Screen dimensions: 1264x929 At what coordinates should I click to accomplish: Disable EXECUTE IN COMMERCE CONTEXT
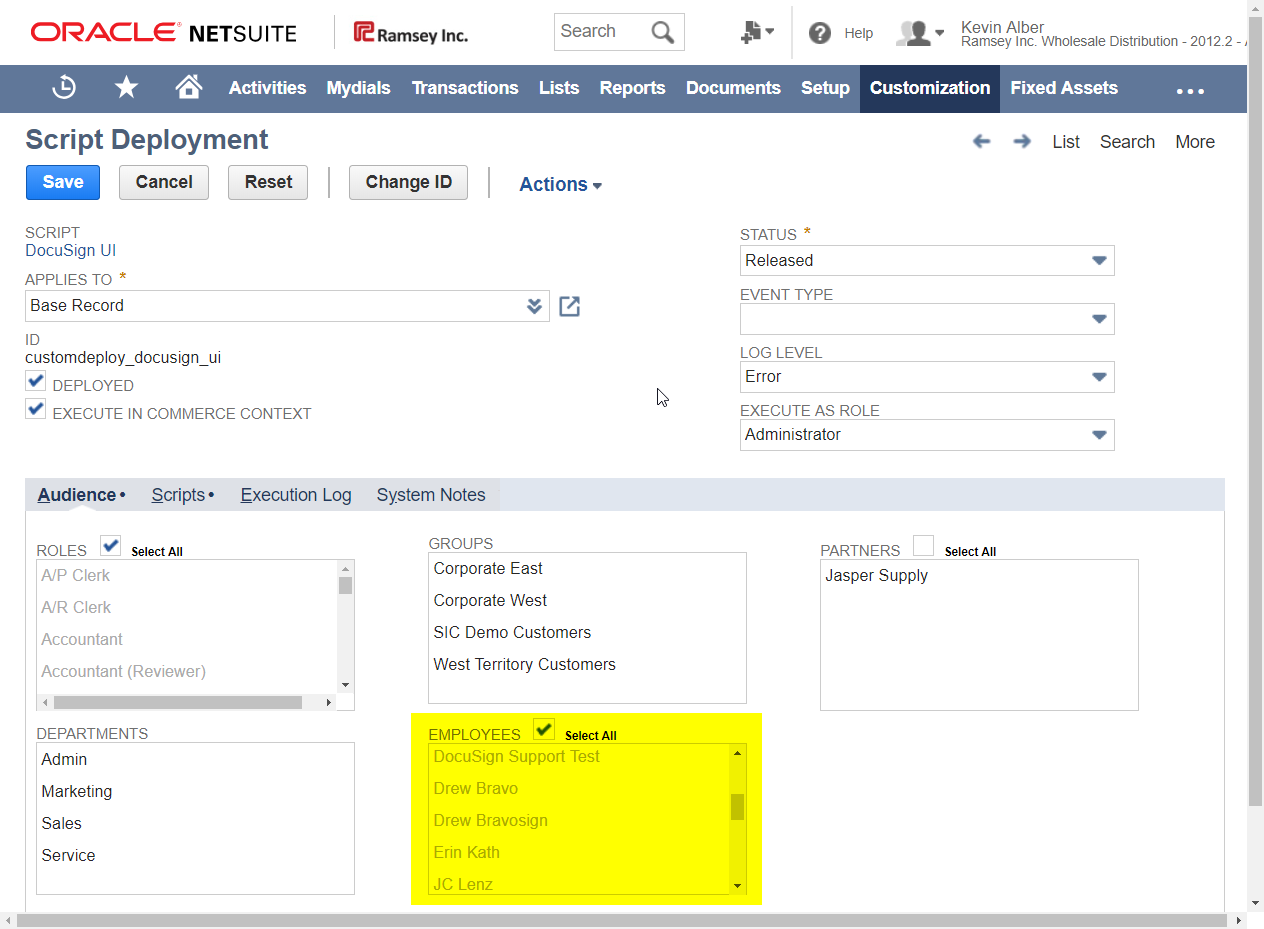point(35,408)
